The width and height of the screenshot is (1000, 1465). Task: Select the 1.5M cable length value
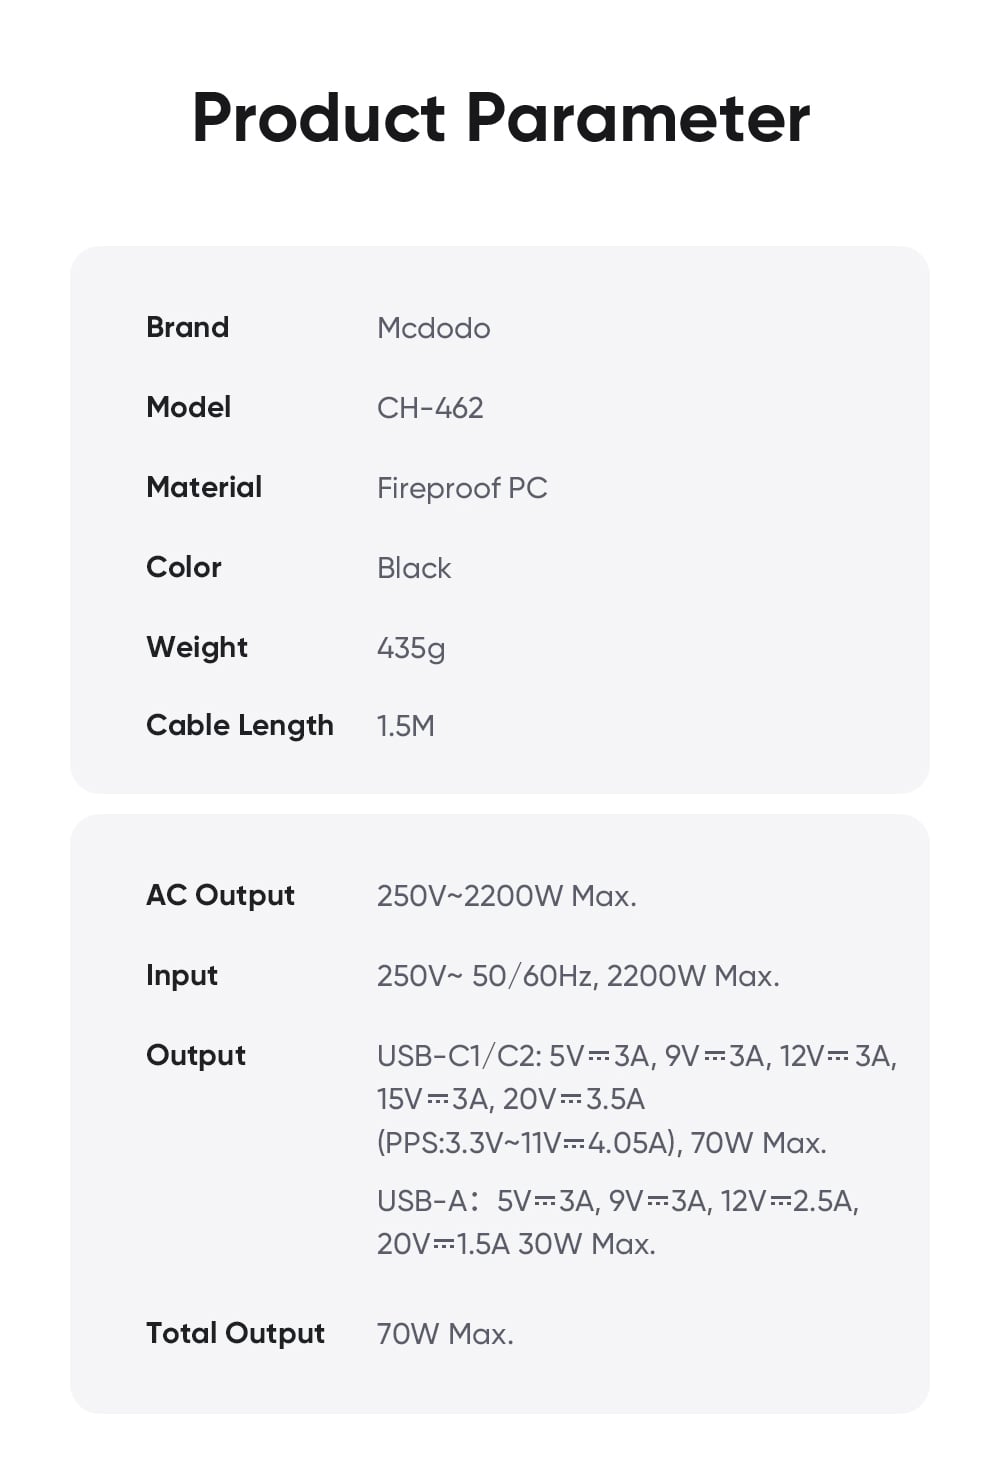(x=406, y=726)
